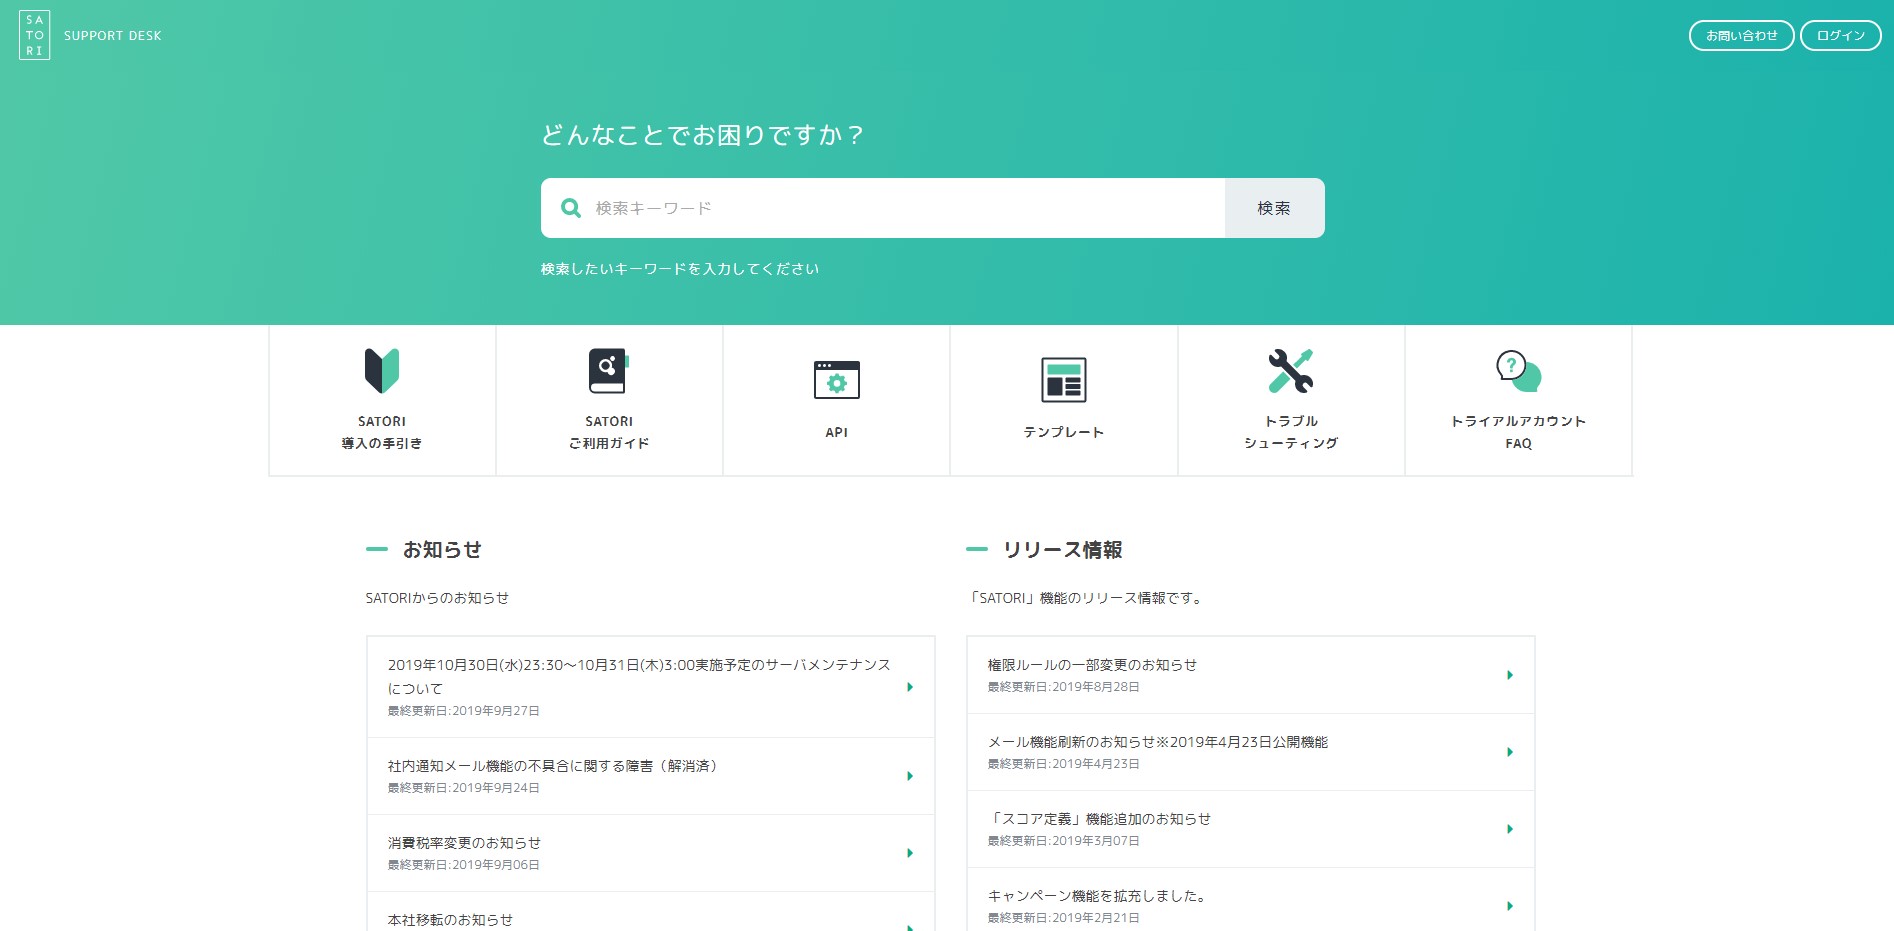Click date 最終更新日:2019年8月28日
The image size is (1894, 931).
[x=1064, y=687]
